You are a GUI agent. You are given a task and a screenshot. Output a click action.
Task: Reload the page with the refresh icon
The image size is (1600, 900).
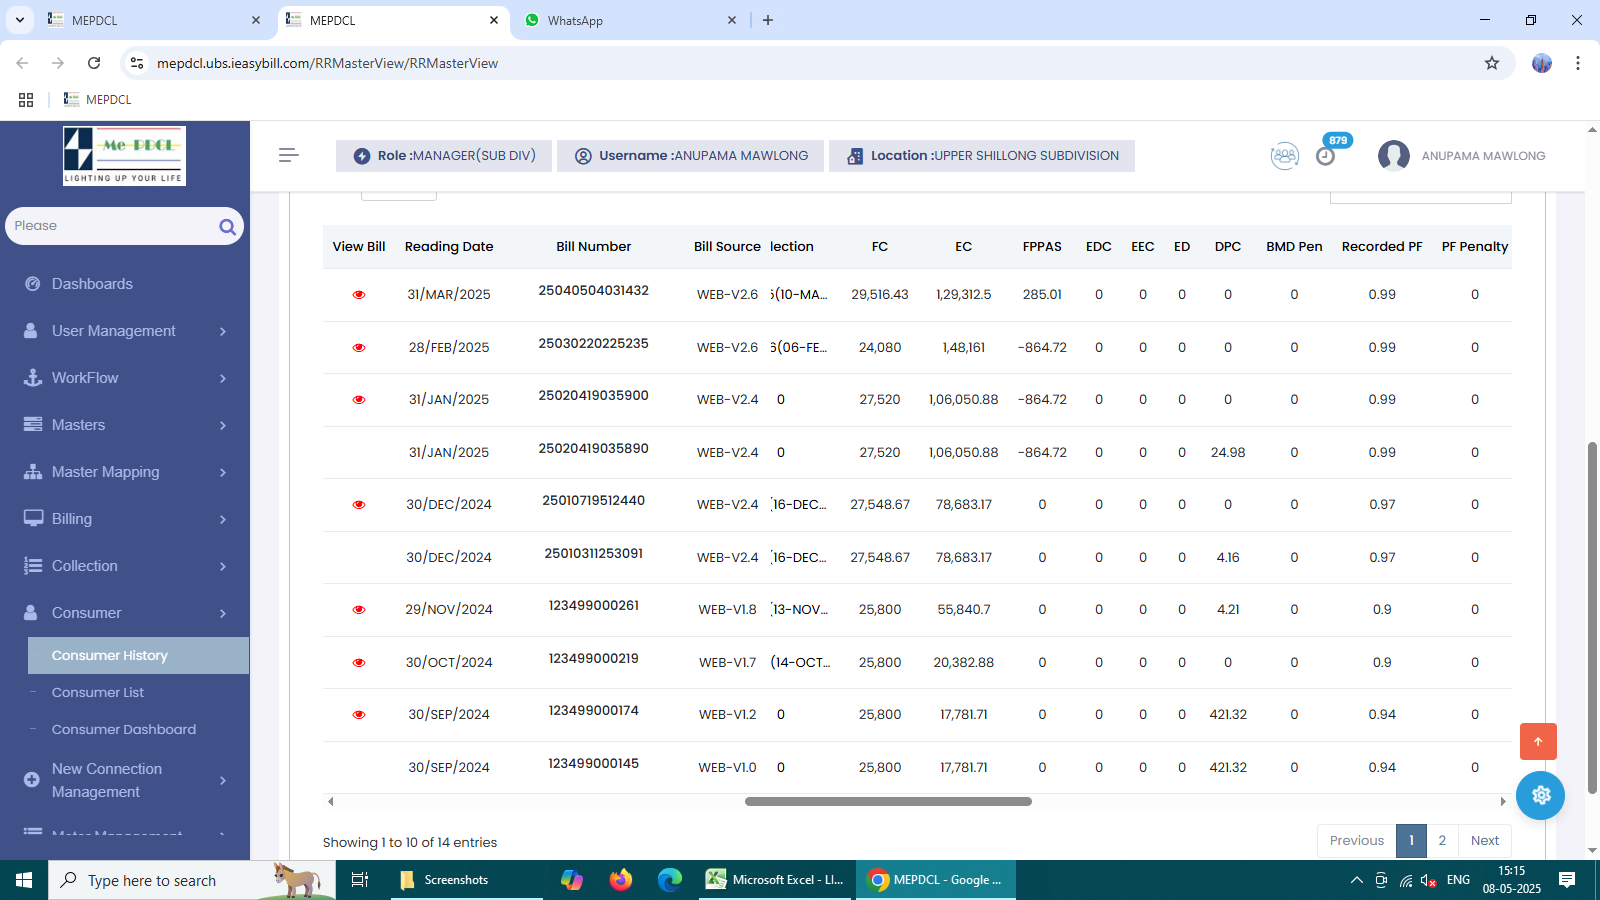94,63
